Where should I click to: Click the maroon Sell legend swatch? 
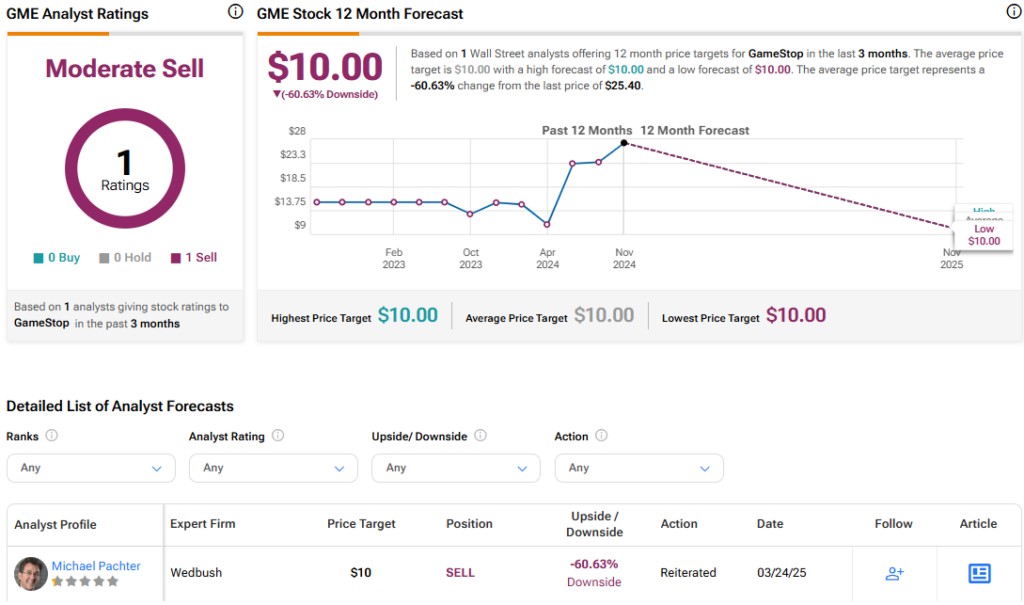coord(176,258)
